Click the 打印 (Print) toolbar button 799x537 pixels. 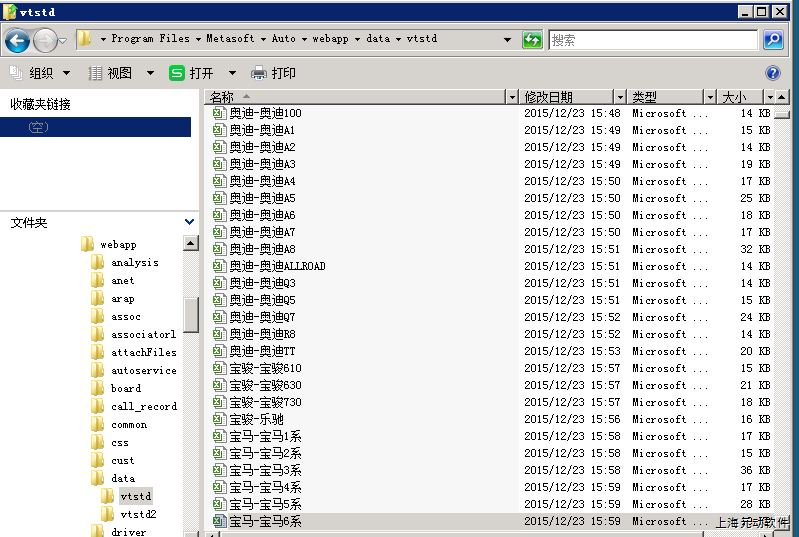pyautogui.click(x=273, y=73)
